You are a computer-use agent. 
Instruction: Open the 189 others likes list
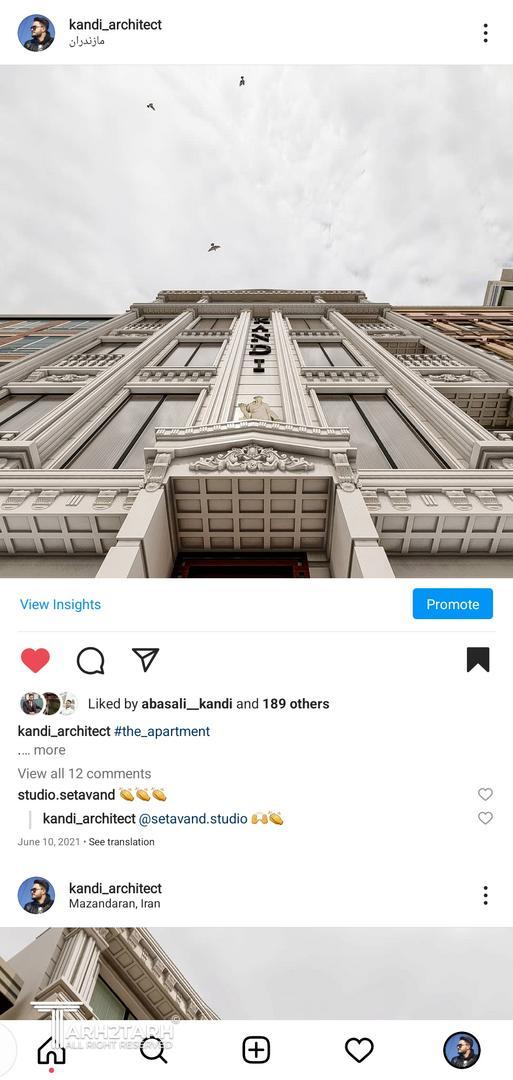pyautogui.click(x=295, y=704)
